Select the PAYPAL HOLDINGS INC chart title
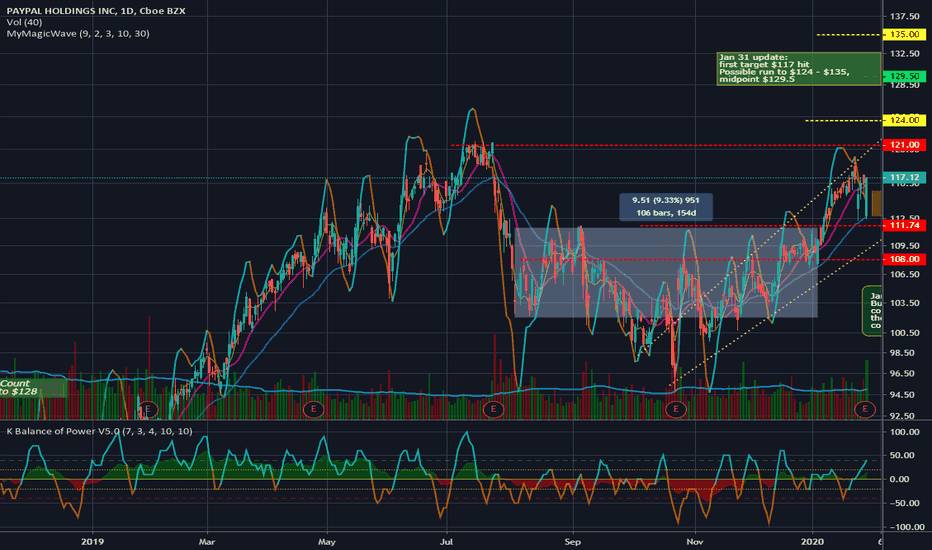The image size is (932, 550). 96,11
